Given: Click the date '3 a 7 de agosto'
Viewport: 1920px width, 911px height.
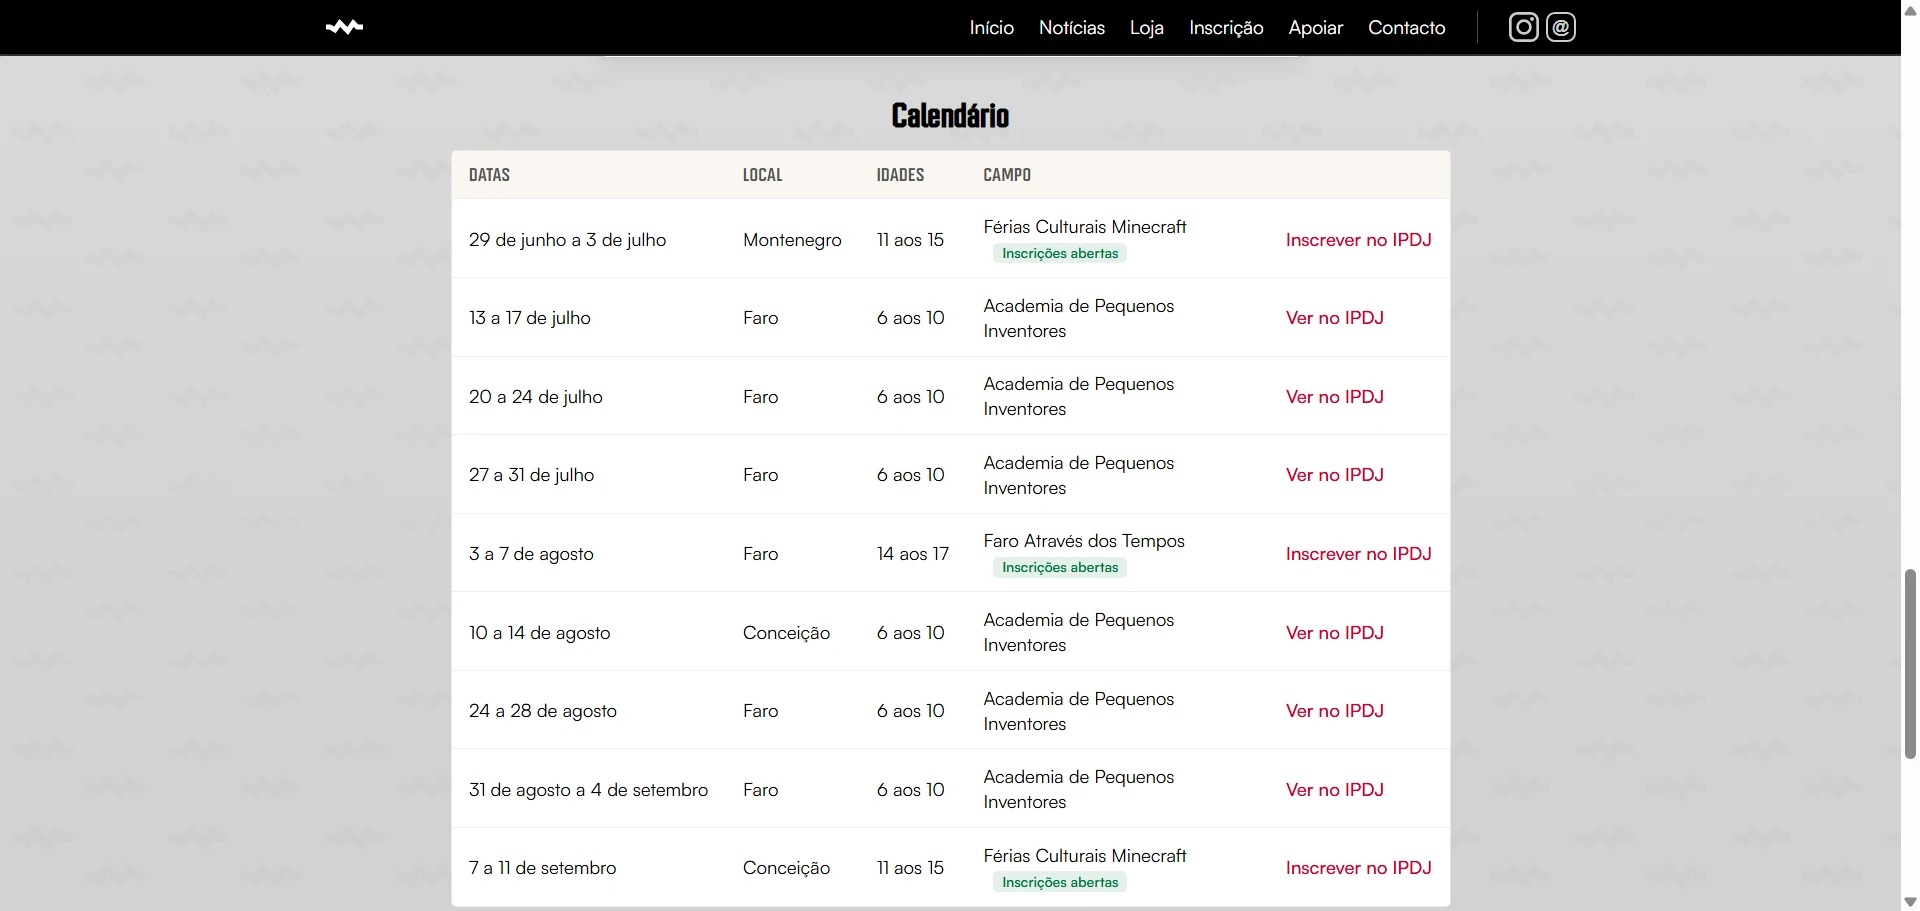Looking at the screenshot, I should [531, 554].
